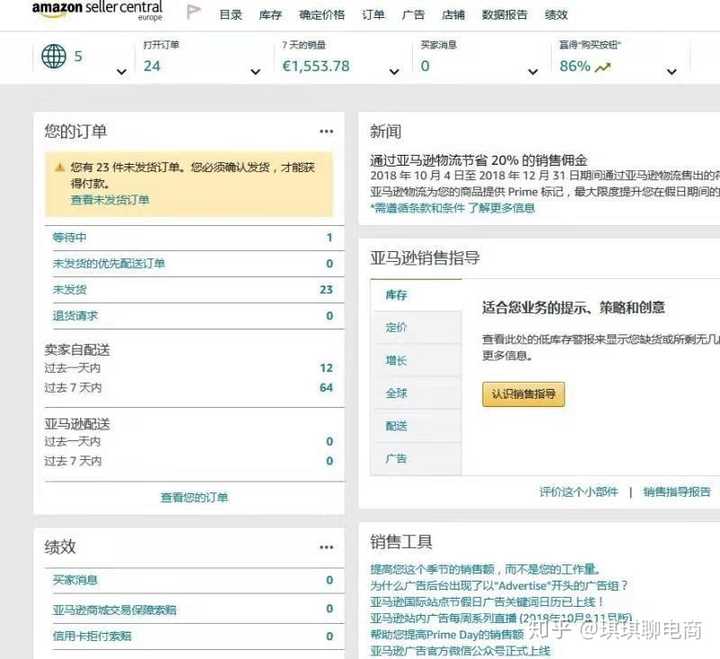Open the Advertise 开头的广告组 link
Viewport: 720px width, 659px height.
click(499, 586)
